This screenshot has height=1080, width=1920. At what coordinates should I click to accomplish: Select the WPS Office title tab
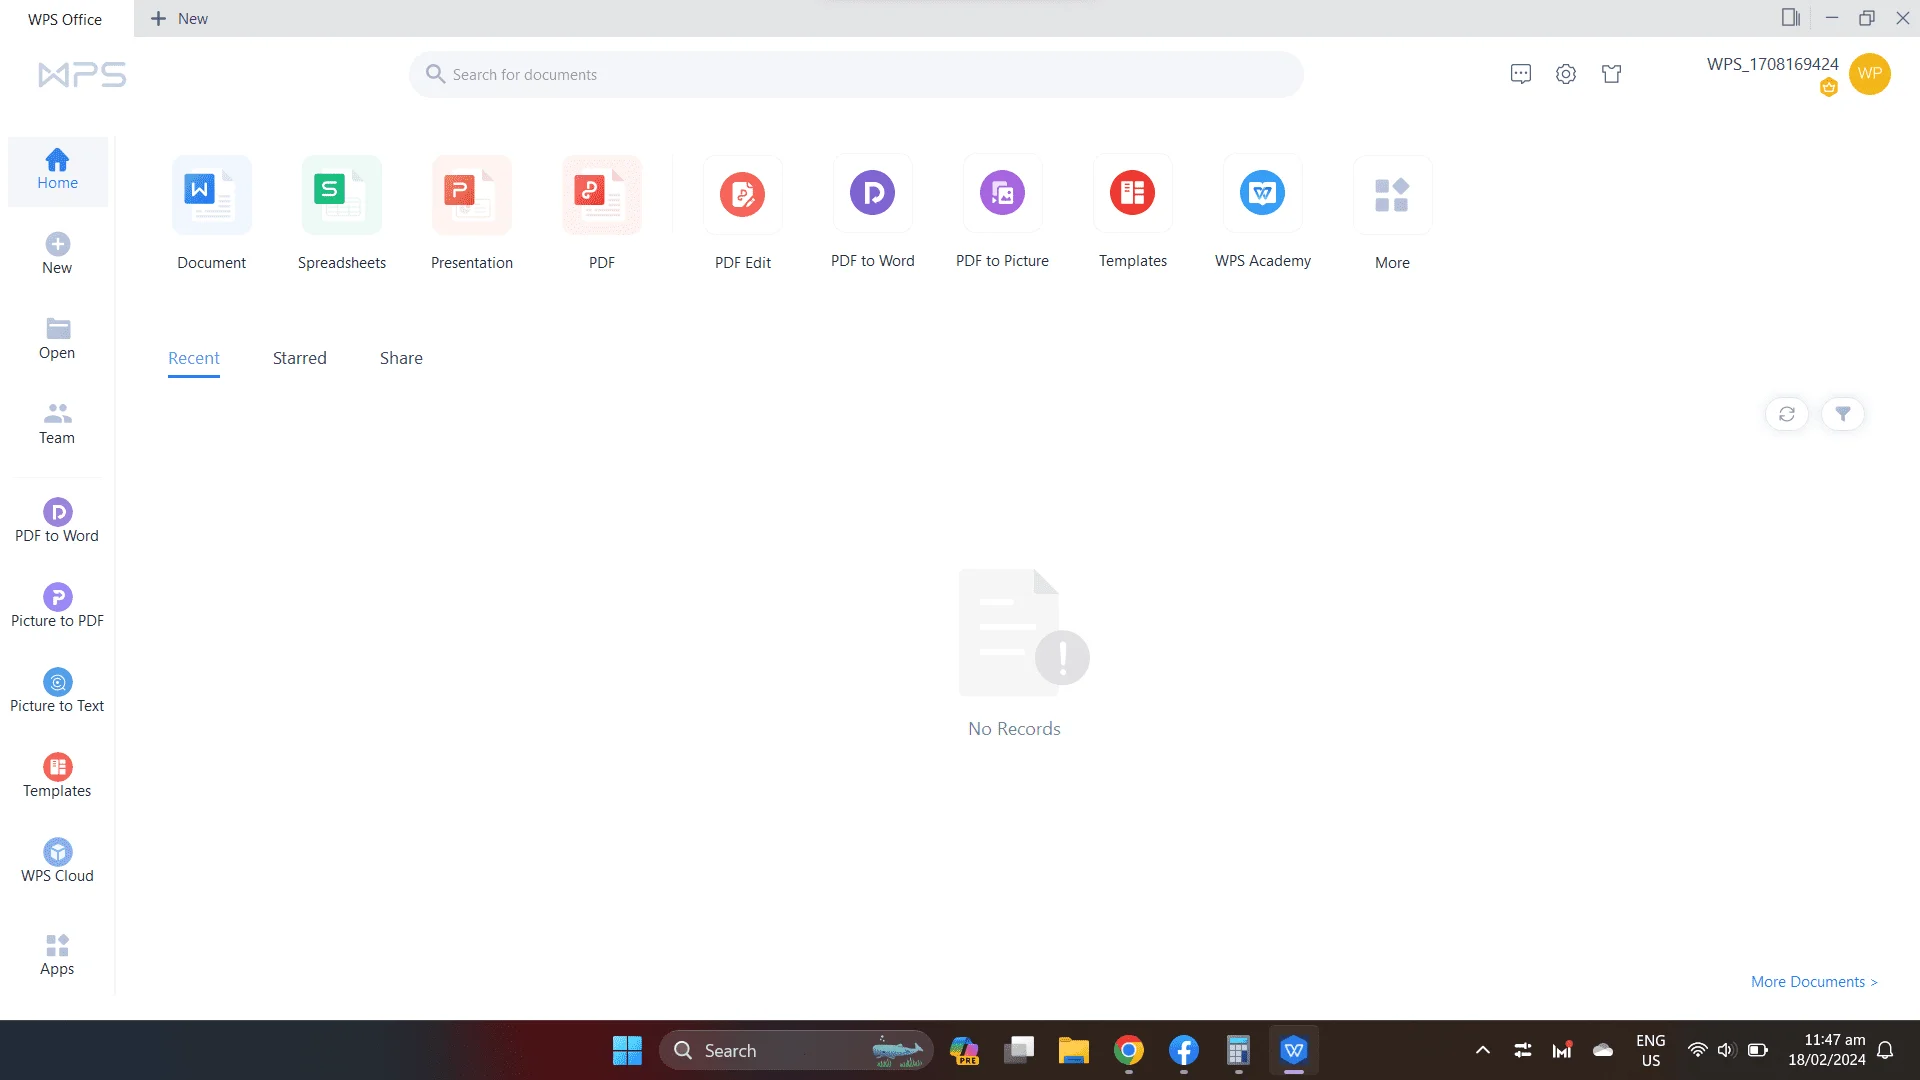pyautogui.click(x=65, y=19)
